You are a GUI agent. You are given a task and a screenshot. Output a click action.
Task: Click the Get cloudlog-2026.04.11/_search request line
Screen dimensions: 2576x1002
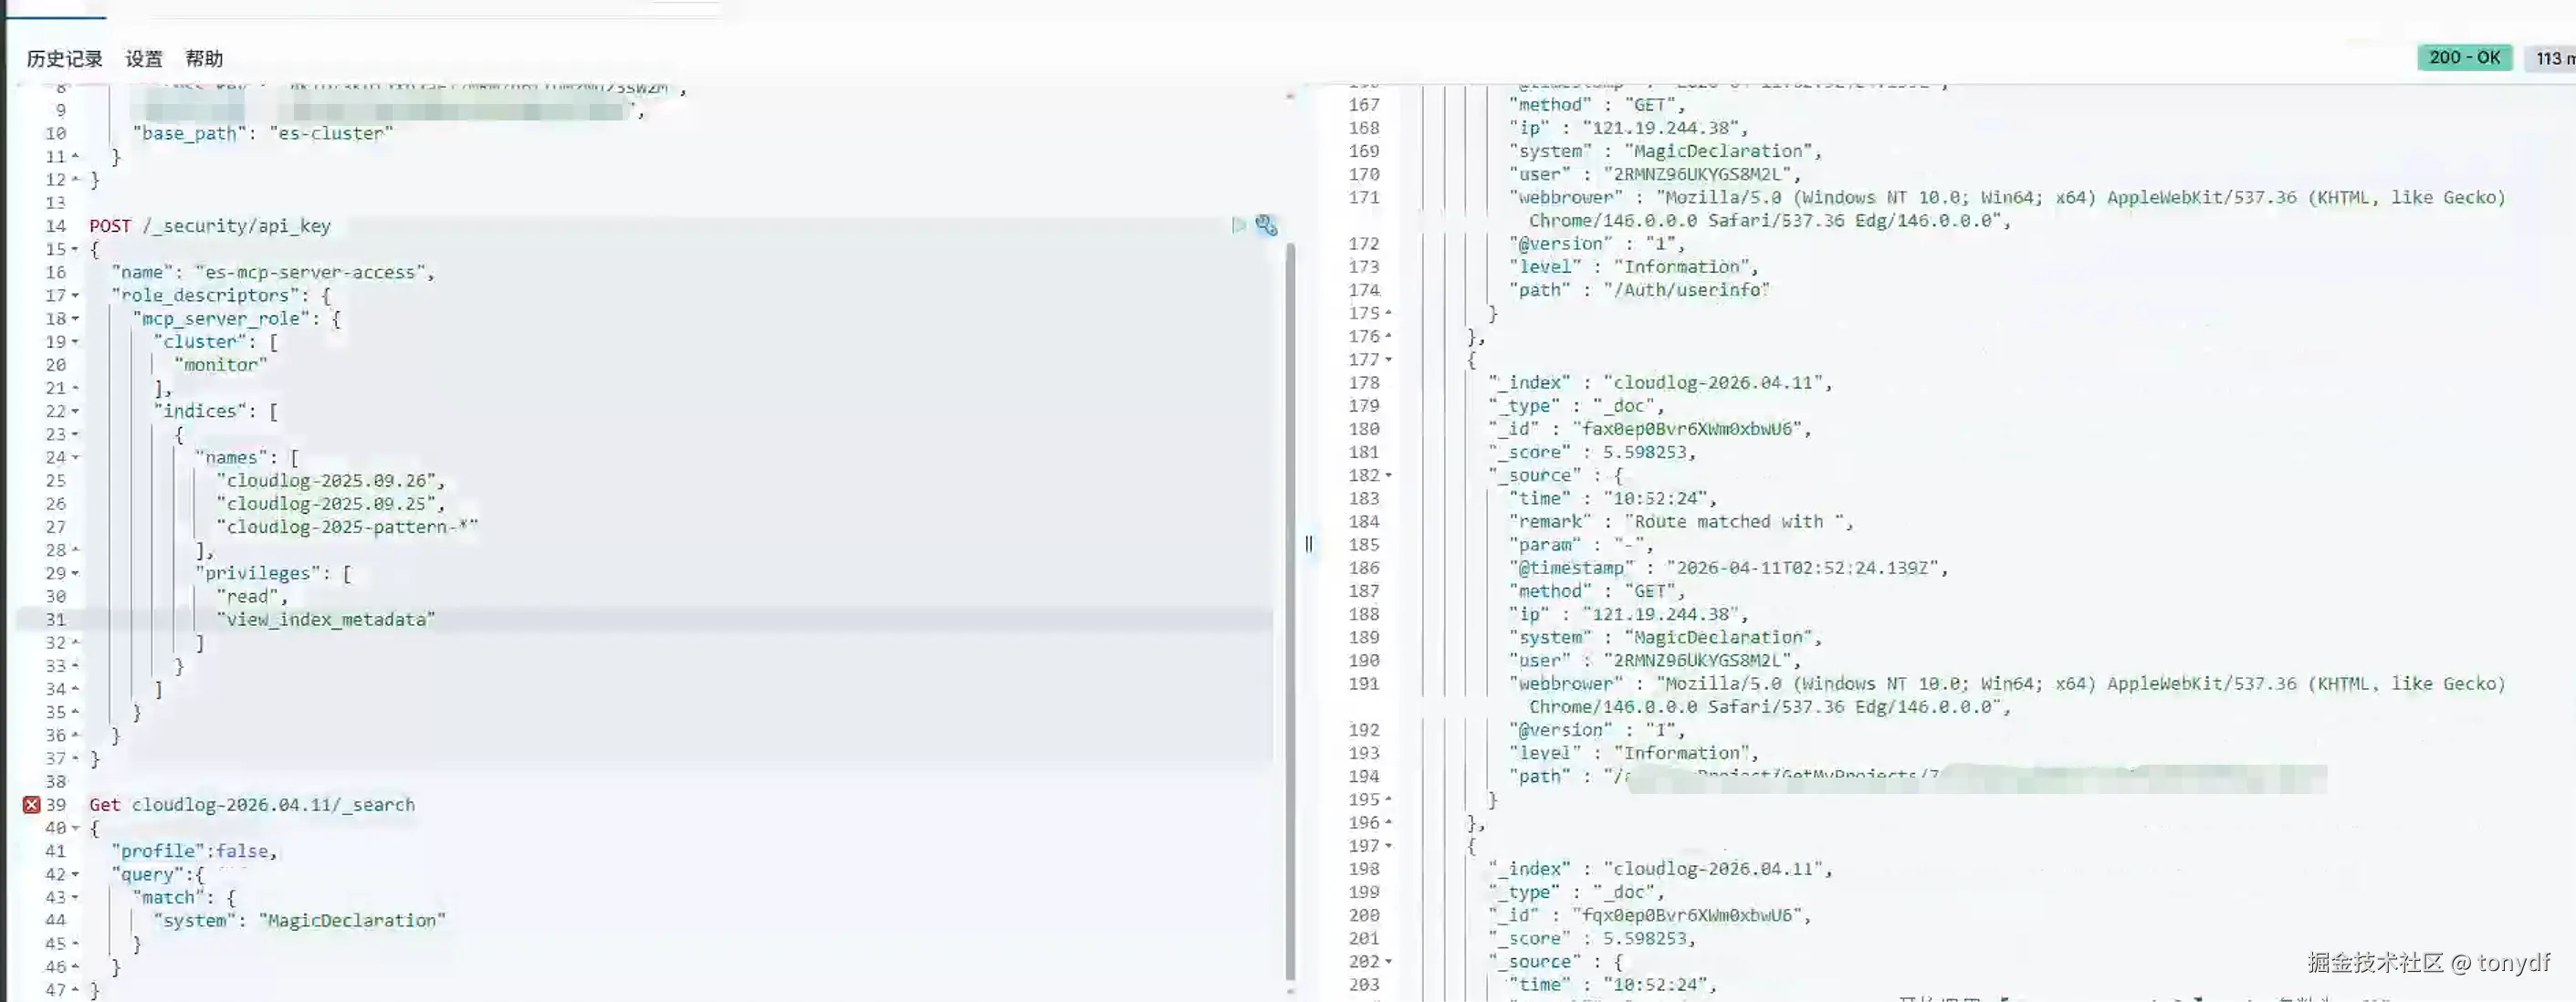(x=252, y=805)
